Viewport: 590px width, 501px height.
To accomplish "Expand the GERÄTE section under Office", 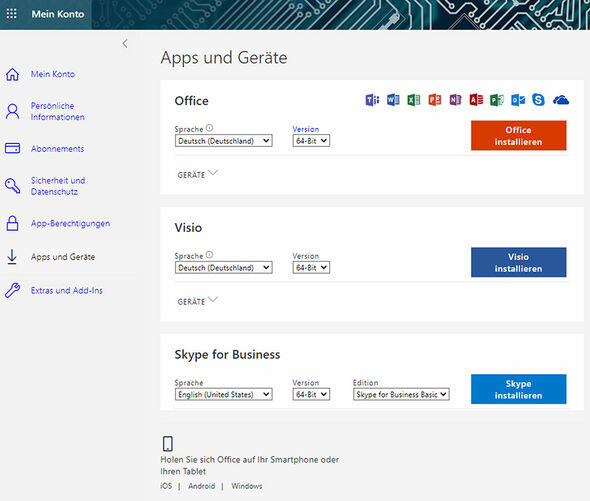I will (198, 174).
